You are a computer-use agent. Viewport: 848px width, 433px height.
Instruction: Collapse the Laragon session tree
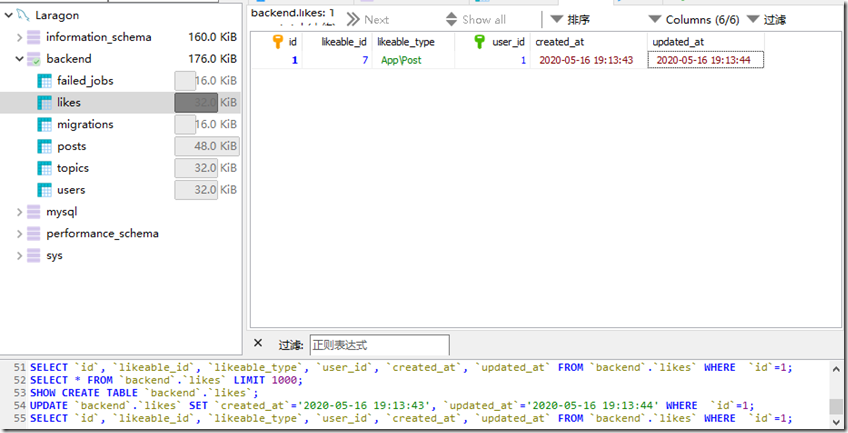click(x=8, y=16)
